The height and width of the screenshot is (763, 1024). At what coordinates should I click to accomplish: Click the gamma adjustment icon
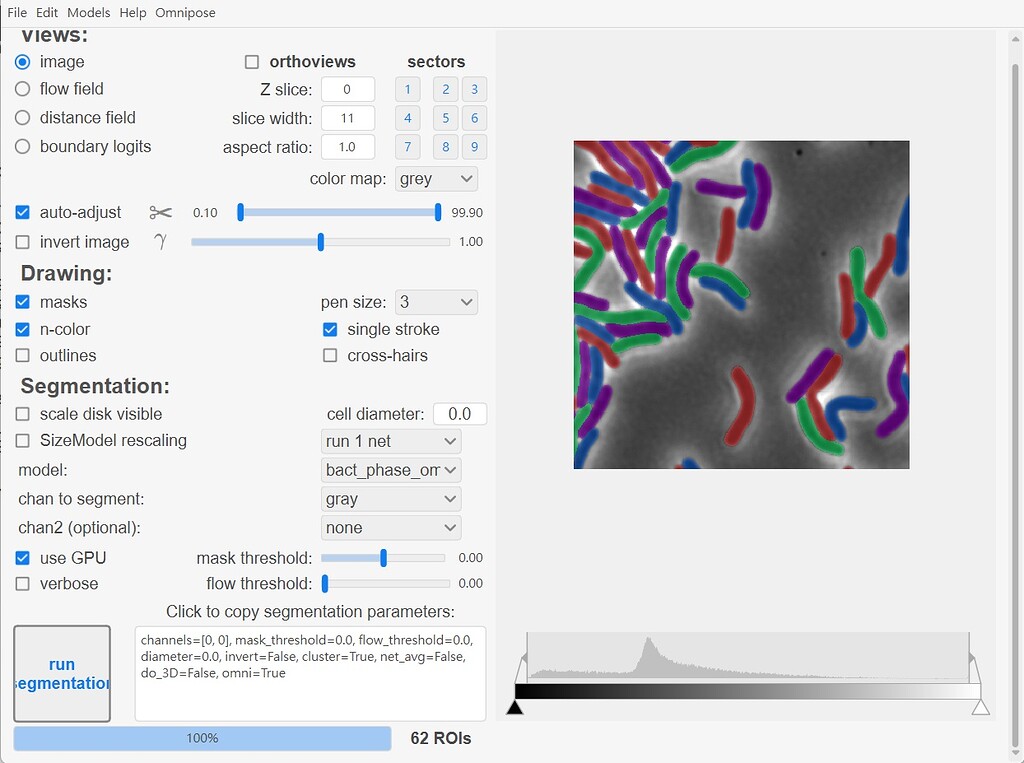tap(160, 241)
